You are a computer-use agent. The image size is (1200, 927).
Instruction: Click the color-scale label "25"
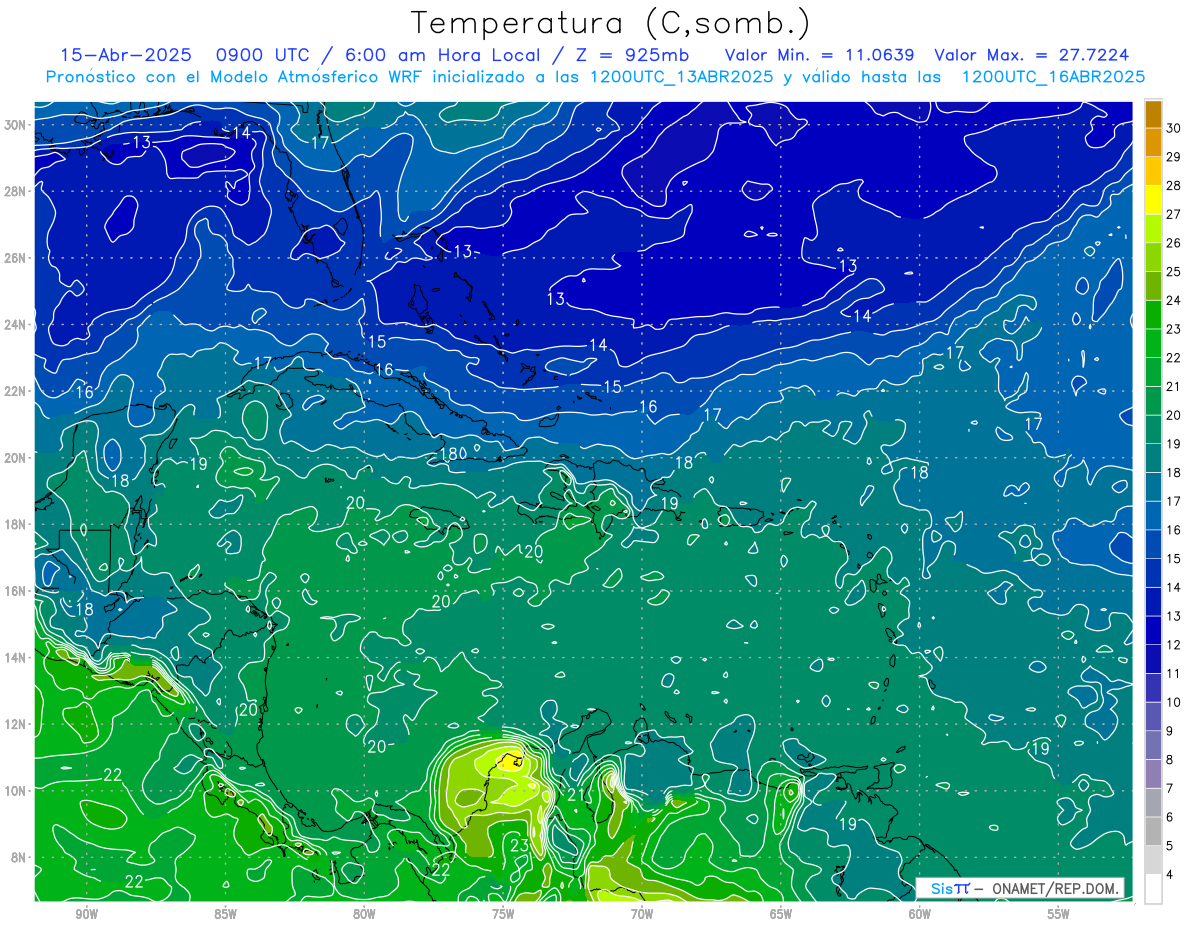pos(1174,272)
